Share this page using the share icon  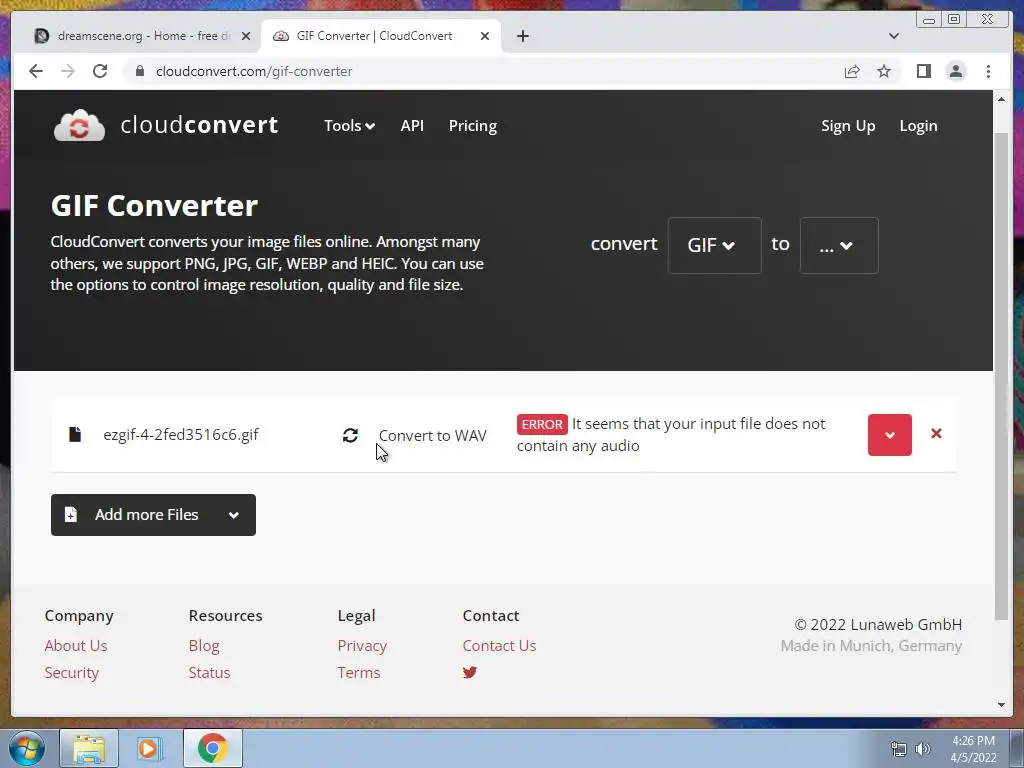(x=852, y=71)
